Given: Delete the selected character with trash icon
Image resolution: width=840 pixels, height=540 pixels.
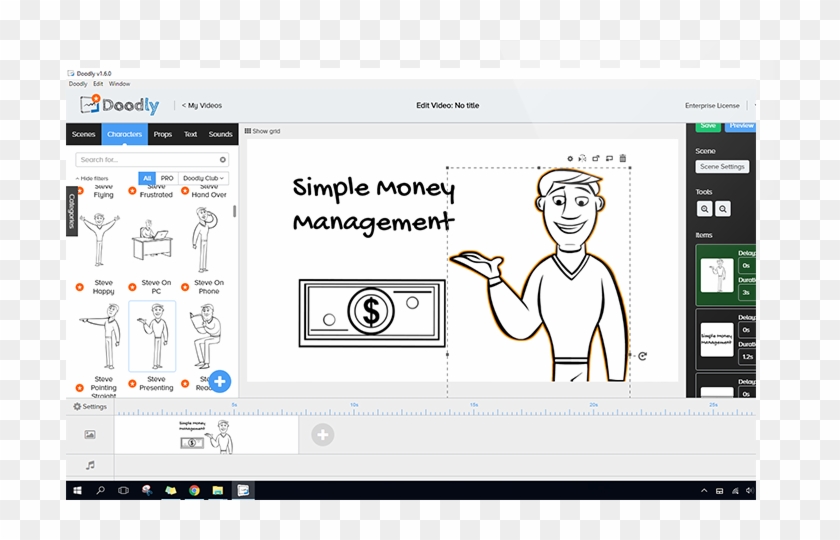Looking at the screenshot, I should 622,158.
